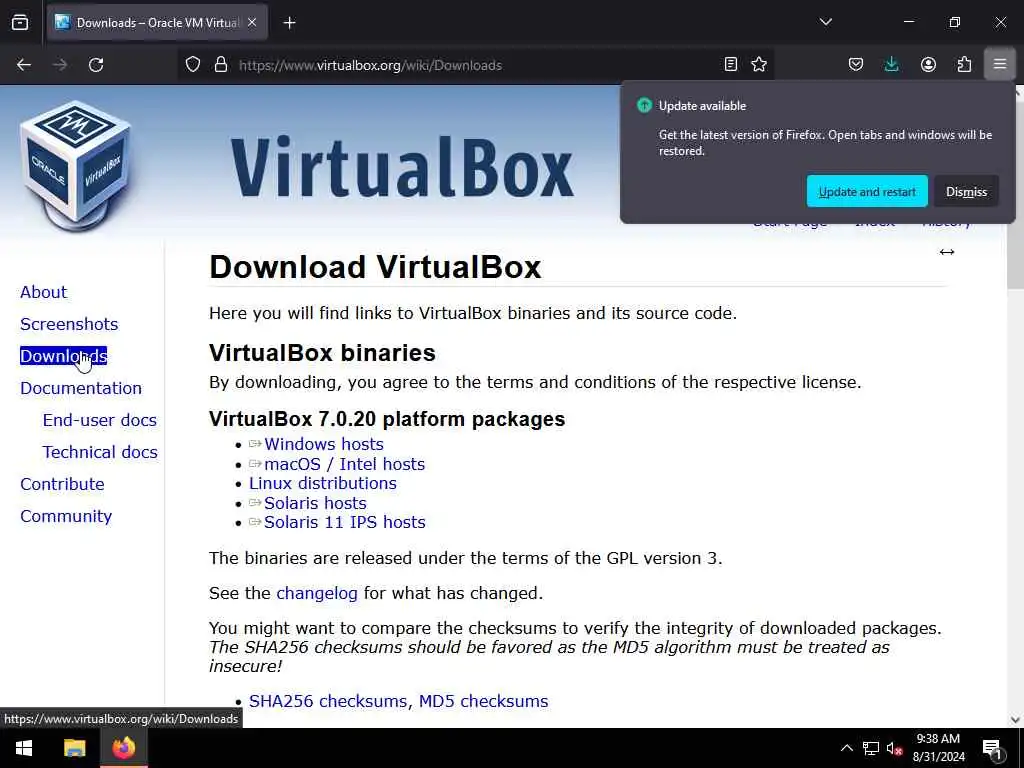Screen dimensions: 1024x768
Task: Open the notification center icon
Action: [x=992, y=748]
